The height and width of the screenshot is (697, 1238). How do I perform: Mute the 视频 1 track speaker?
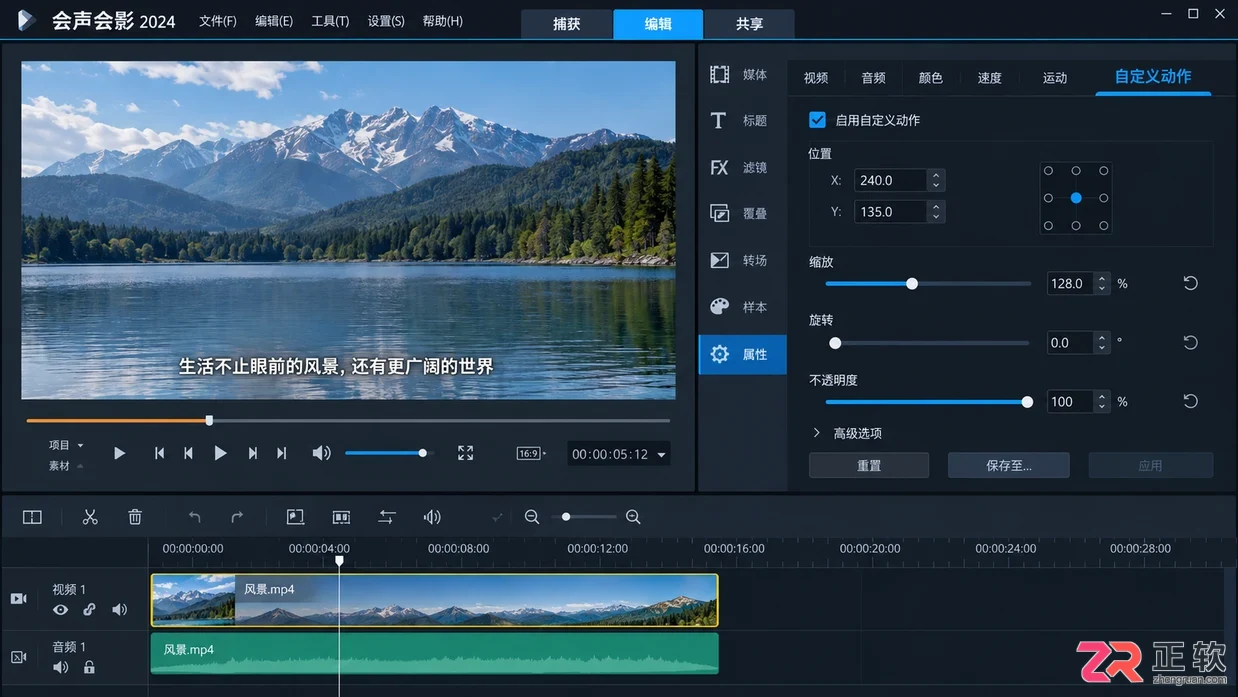coord(119,610)
